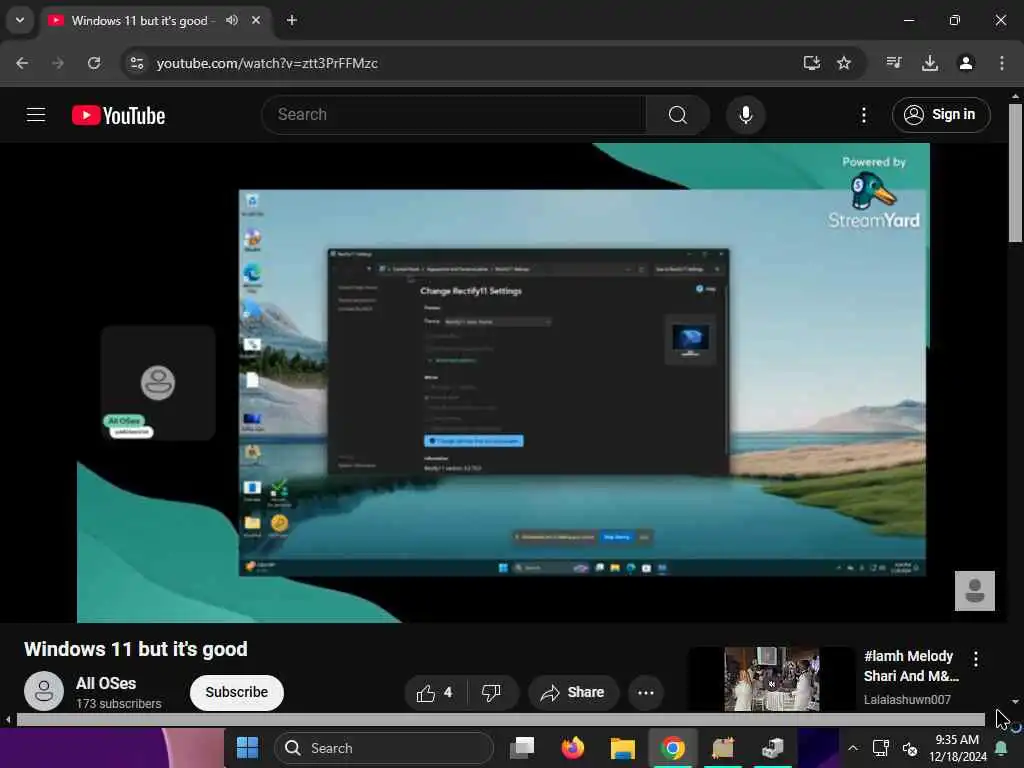The image size is (1024, 768).
Task: Share the video
Action: pyautogui.click(x=573, y=692)
